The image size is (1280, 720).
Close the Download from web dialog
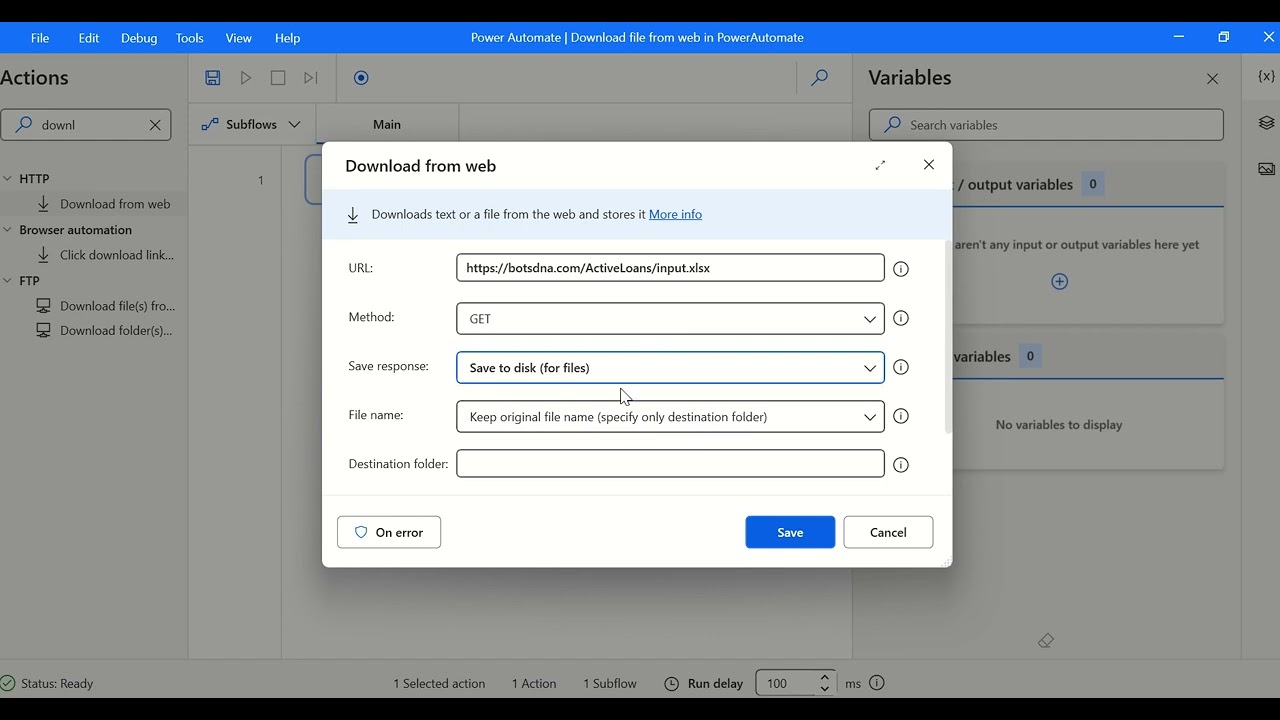tap(928, 165)
